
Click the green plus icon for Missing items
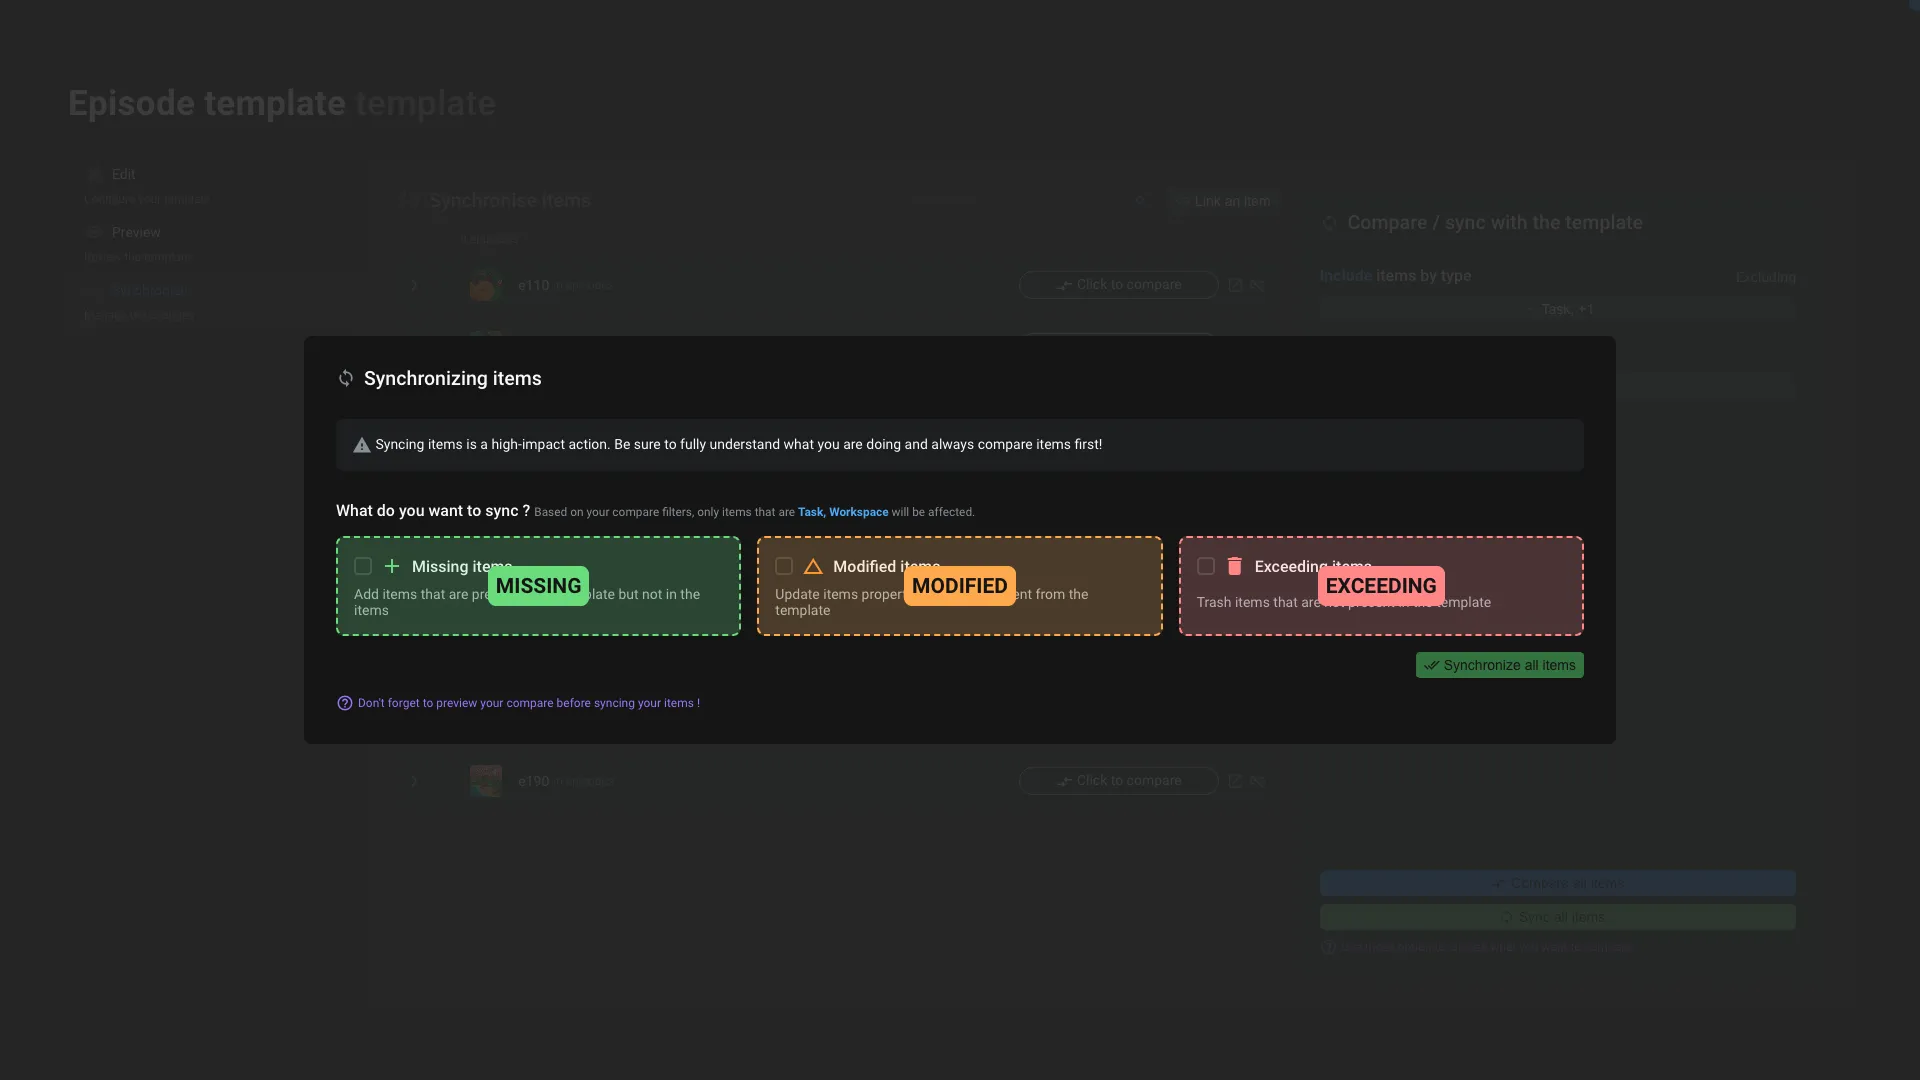[x=392, y=566]
